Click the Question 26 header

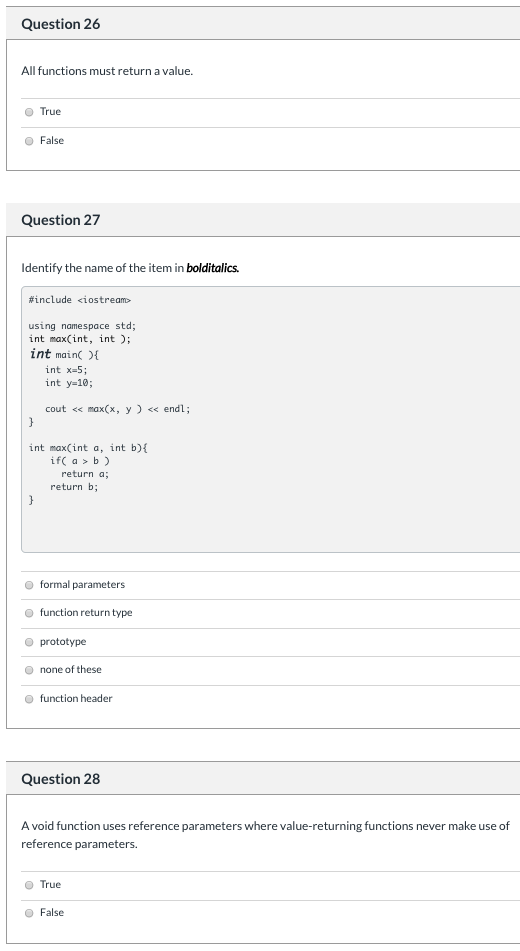coord(61,24)
